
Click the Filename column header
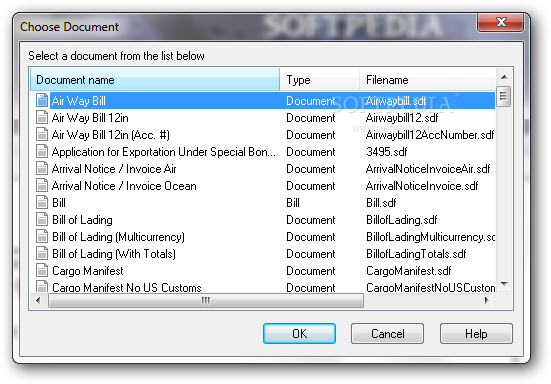pyautogui.click(x=428, y=80)
